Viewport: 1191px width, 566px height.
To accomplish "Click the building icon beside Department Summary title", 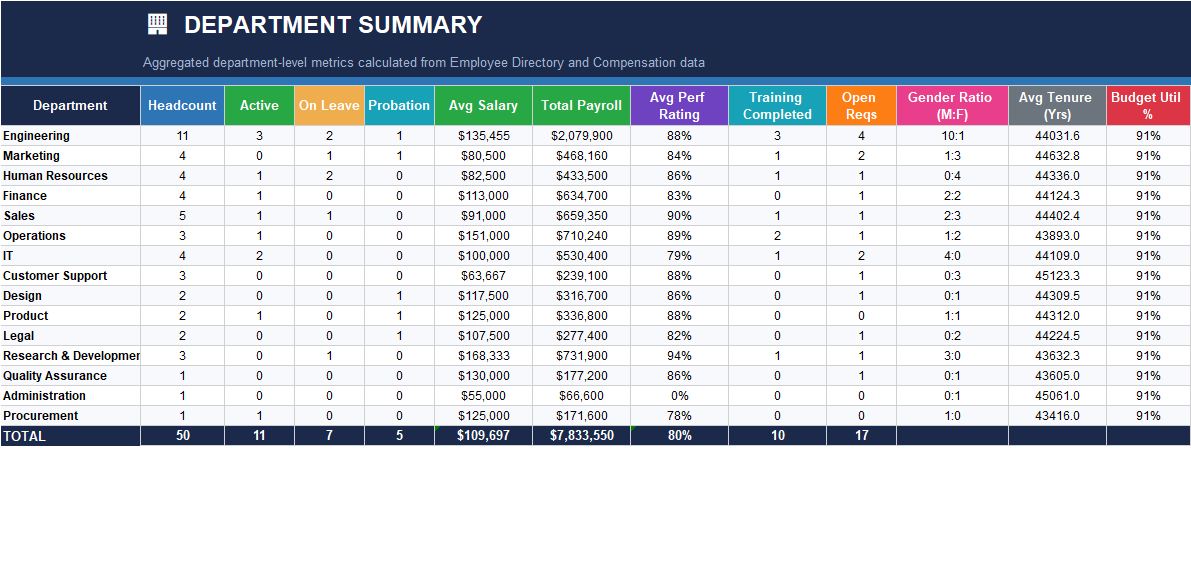I will pos(157,24).
